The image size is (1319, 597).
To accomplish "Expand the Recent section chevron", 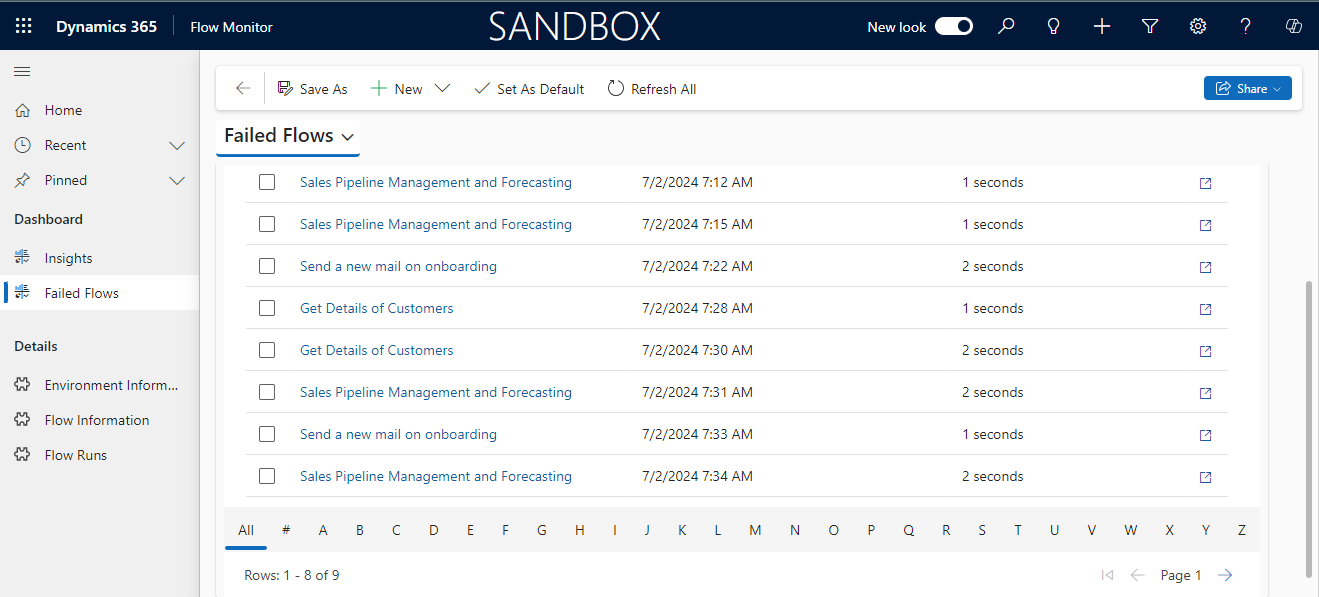I will click(x=177, y=146).
